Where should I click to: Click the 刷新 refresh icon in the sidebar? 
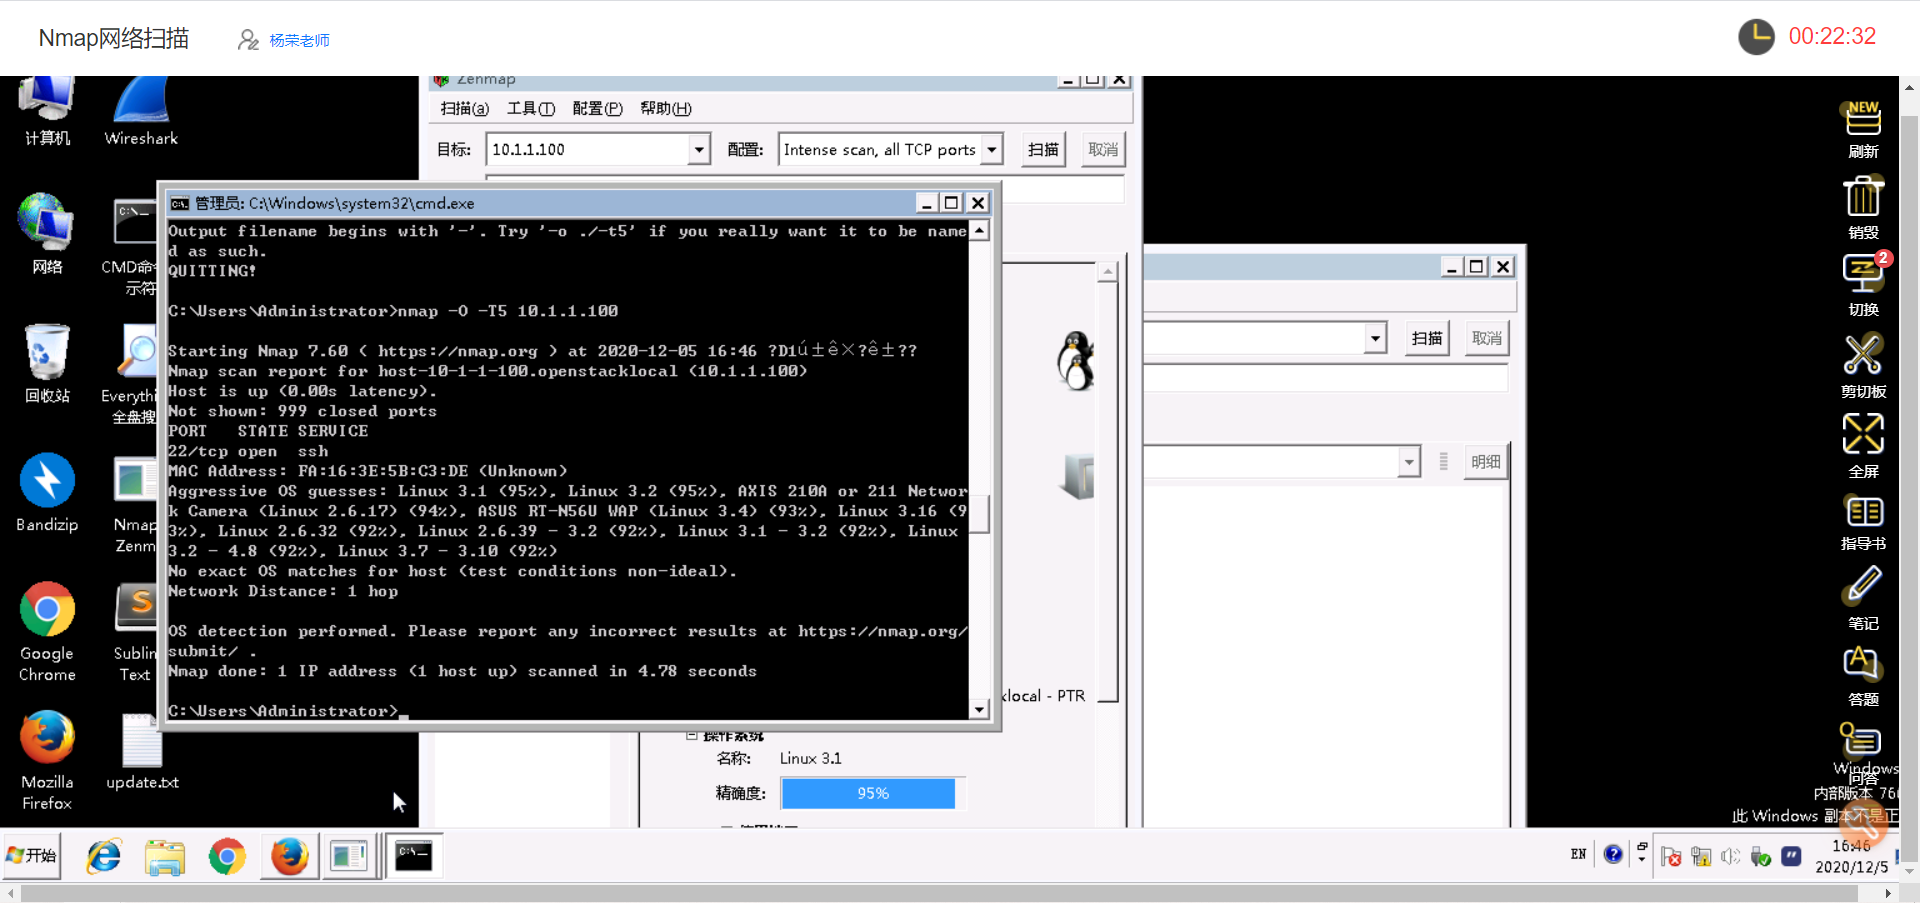(1863, 130)
